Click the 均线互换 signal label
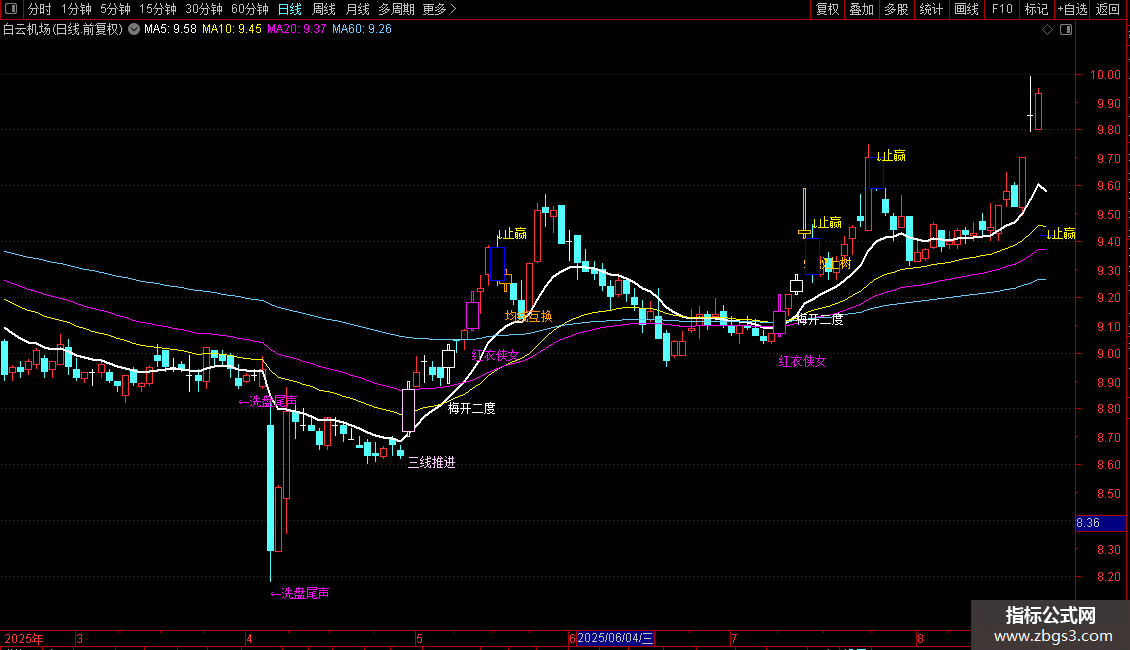The width and height of the screenshot is (1130, 650). click(x=528, y=316)
